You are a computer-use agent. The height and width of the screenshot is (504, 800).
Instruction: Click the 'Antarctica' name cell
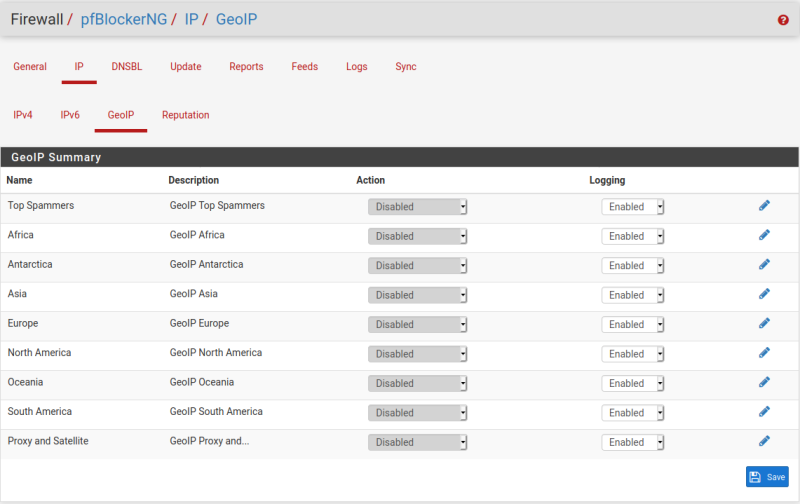pos(30,264)
